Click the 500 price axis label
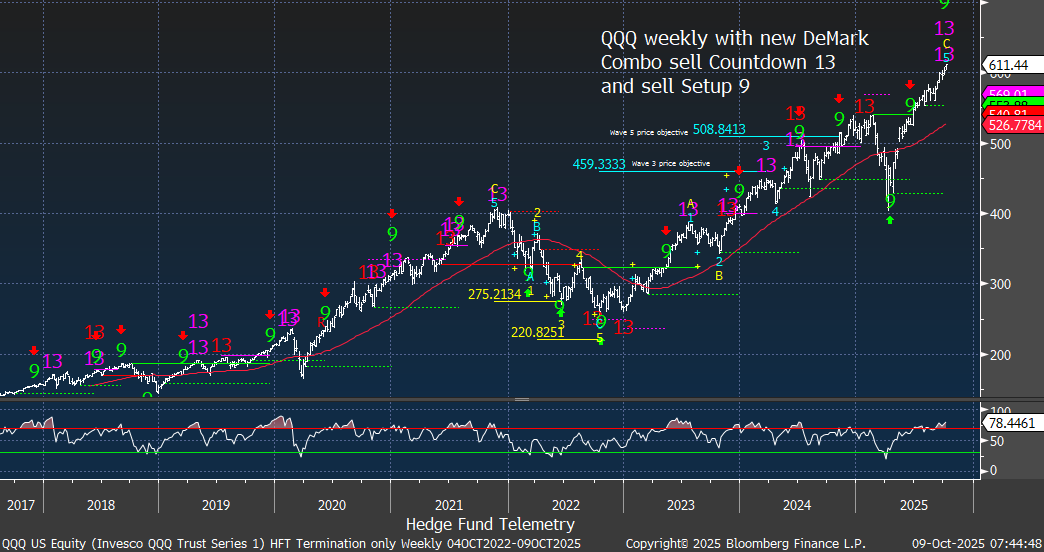Screen dimensions: 1044x552 click(x=1001, y=144)
